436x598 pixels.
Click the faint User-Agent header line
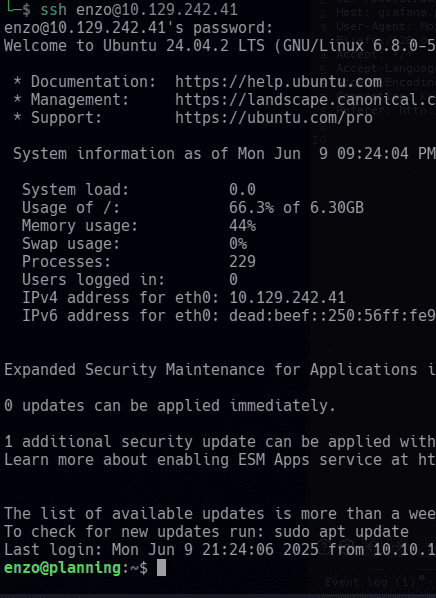click(x=386, y=26)
